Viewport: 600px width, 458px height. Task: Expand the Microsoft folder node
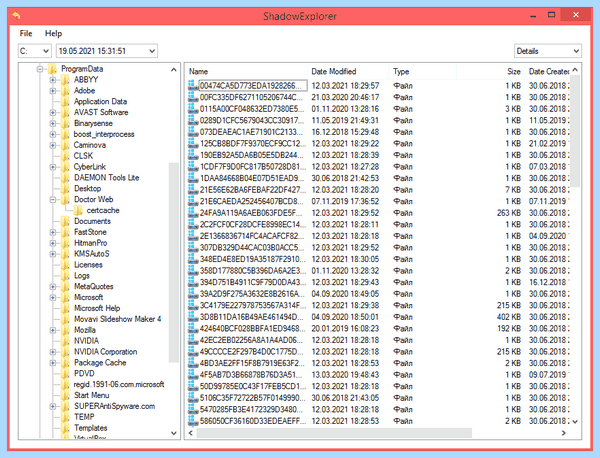(52, 298)
